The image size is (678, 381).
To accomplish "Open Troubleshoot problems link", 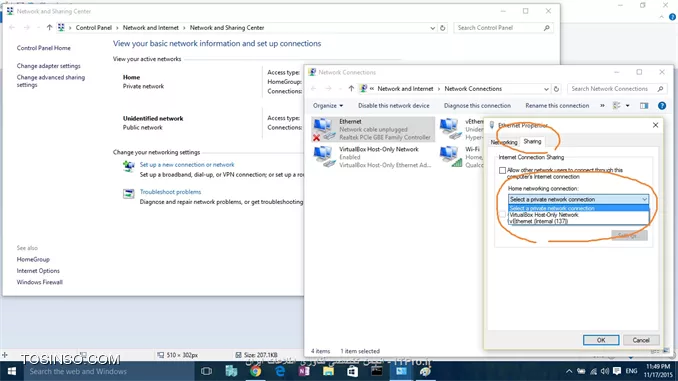I will pos(170,192).
